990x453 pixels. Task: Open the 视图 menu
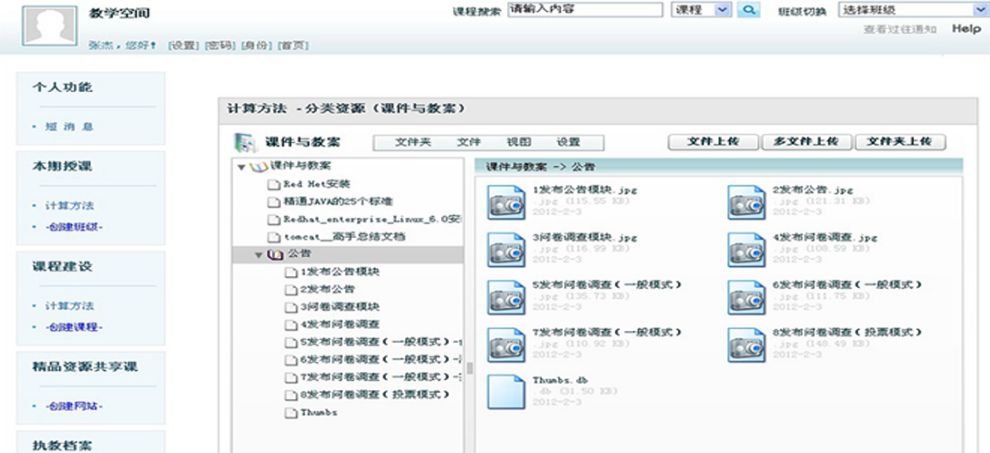(519, 142)
